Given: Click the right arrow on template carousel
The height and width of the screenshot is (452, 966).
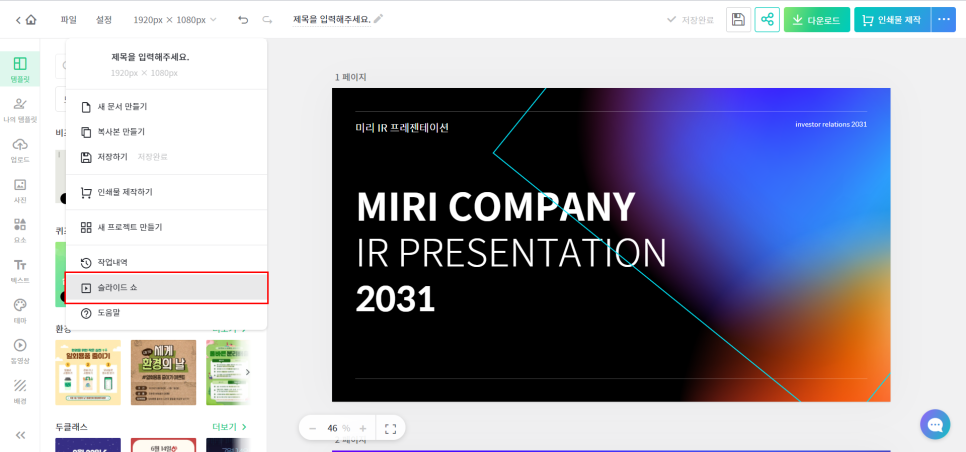Looking at the screenshot, I should [x=248, y=372].
